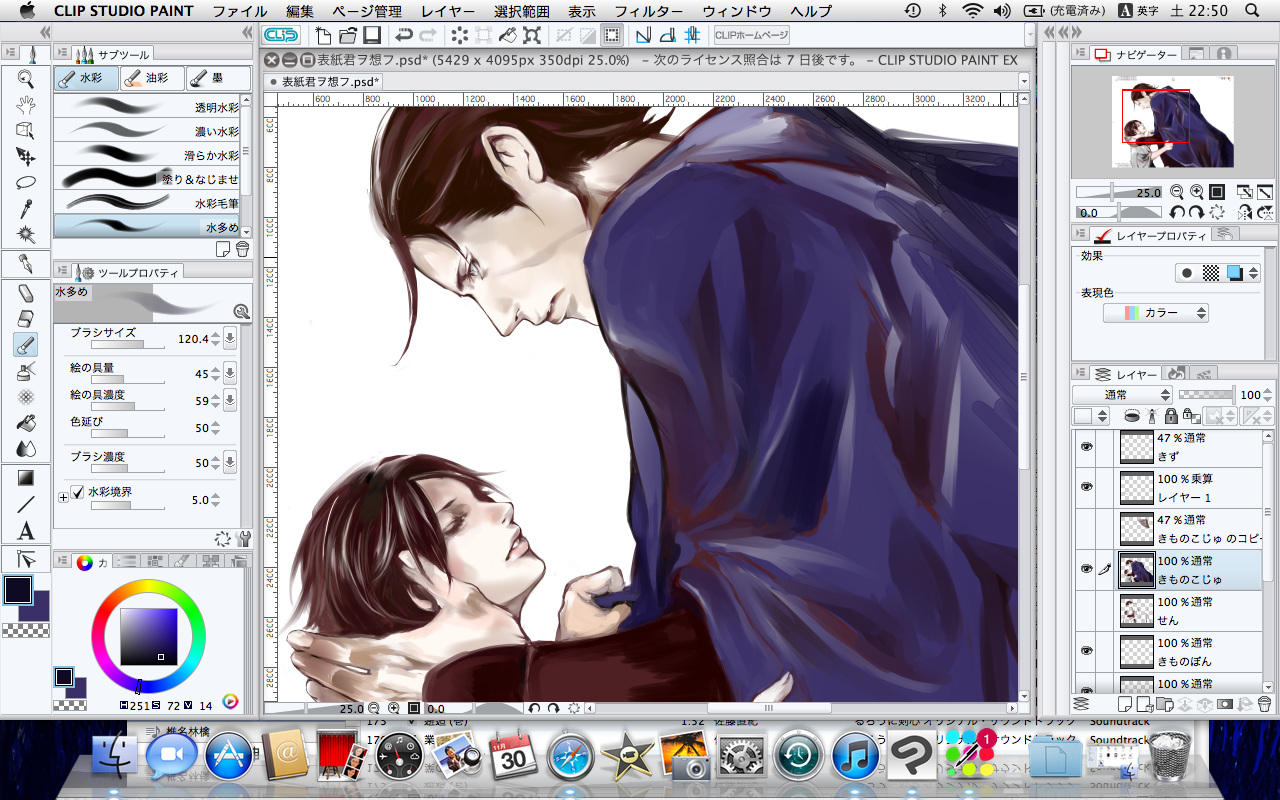Open ブラシ濃度 dynamics dropdown button
This screenshot has width=1280, height=800.
coord(229,463)
